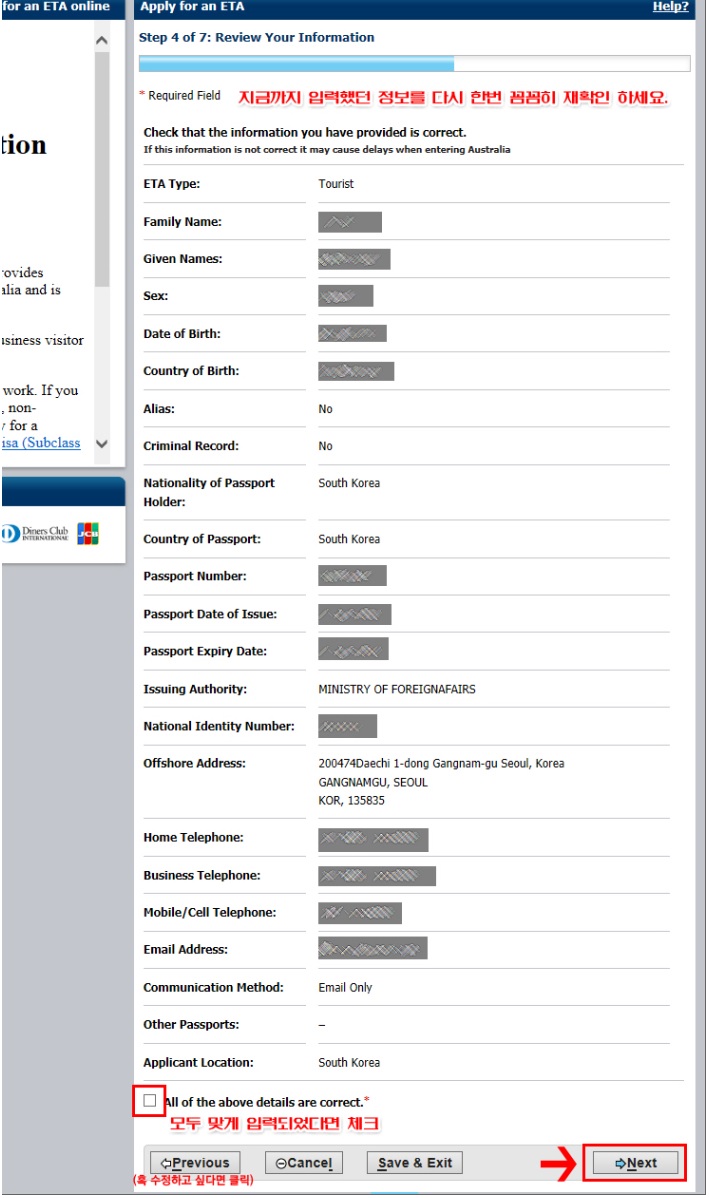The width and height of the screenshot is (709, 1198).
Task: Click the redacted Family Name value
Action: (x=350, y=222)
